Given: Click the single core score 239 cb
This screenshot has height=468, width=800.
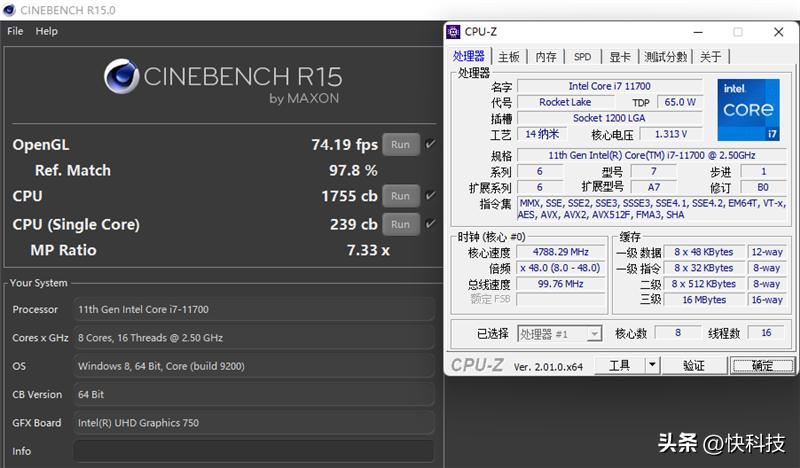Looking at the screenshot, I should coord(354,224).
